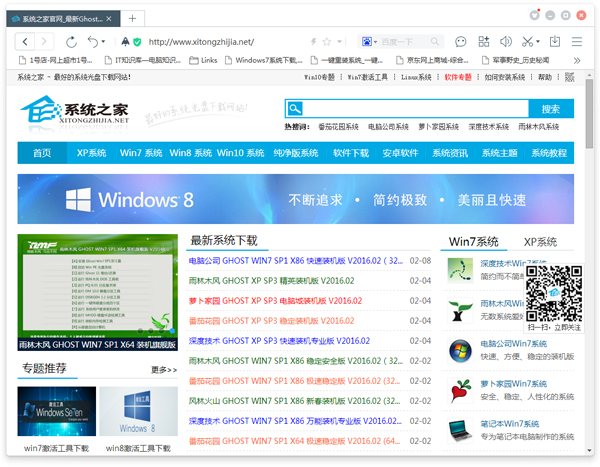Click the forward navigation arrow
Image resolution: width=600 pixels, height=467 pixels.
click(x=44, y=41)
